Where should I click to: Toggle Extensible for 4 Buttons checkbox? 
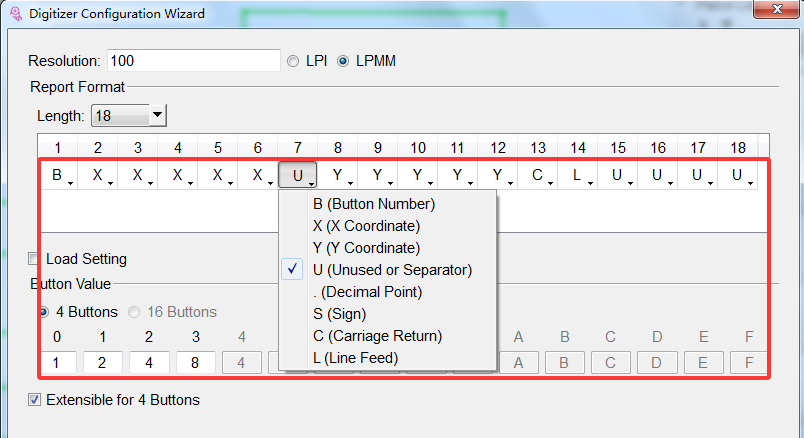(36, 400)
